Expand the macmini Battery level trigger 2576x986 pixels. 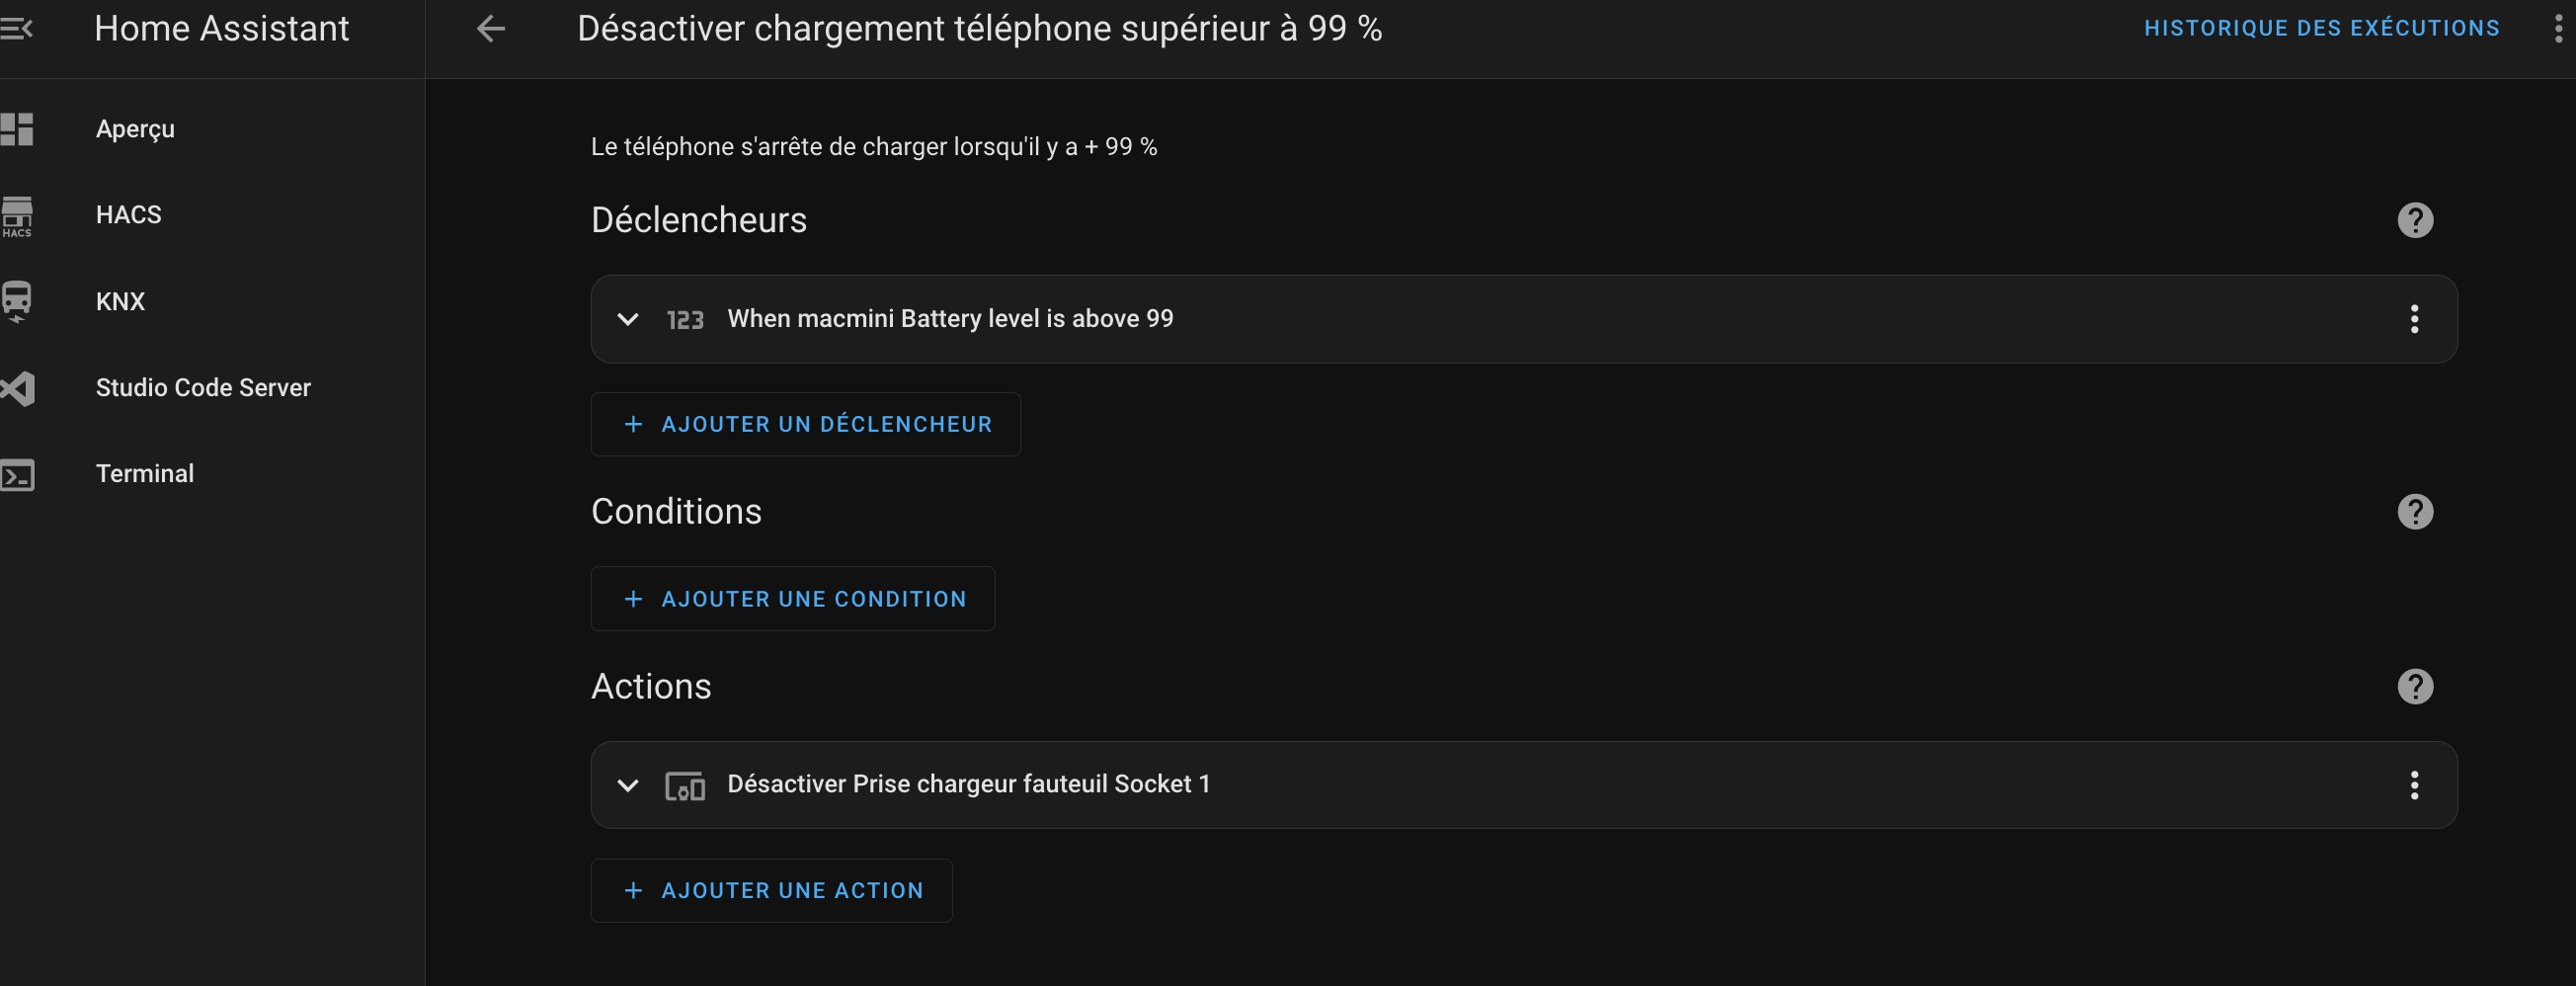(x=628, y=319)
